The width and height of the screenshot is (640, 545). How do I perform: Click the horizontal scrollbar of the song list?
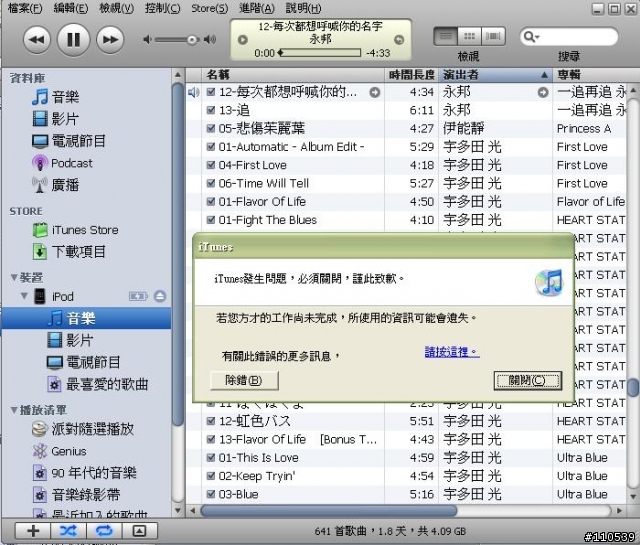click(329, 510)
